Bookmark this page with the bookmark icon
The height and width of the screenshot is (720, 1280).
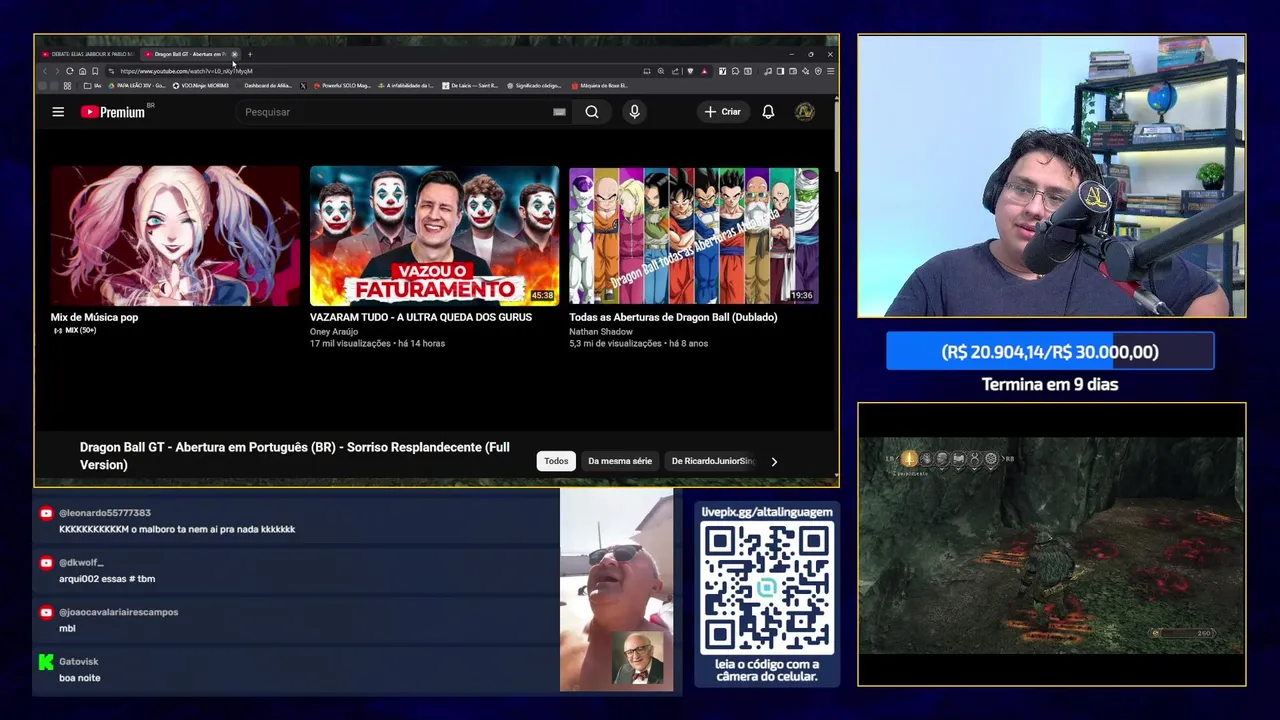tap(95, 71)
